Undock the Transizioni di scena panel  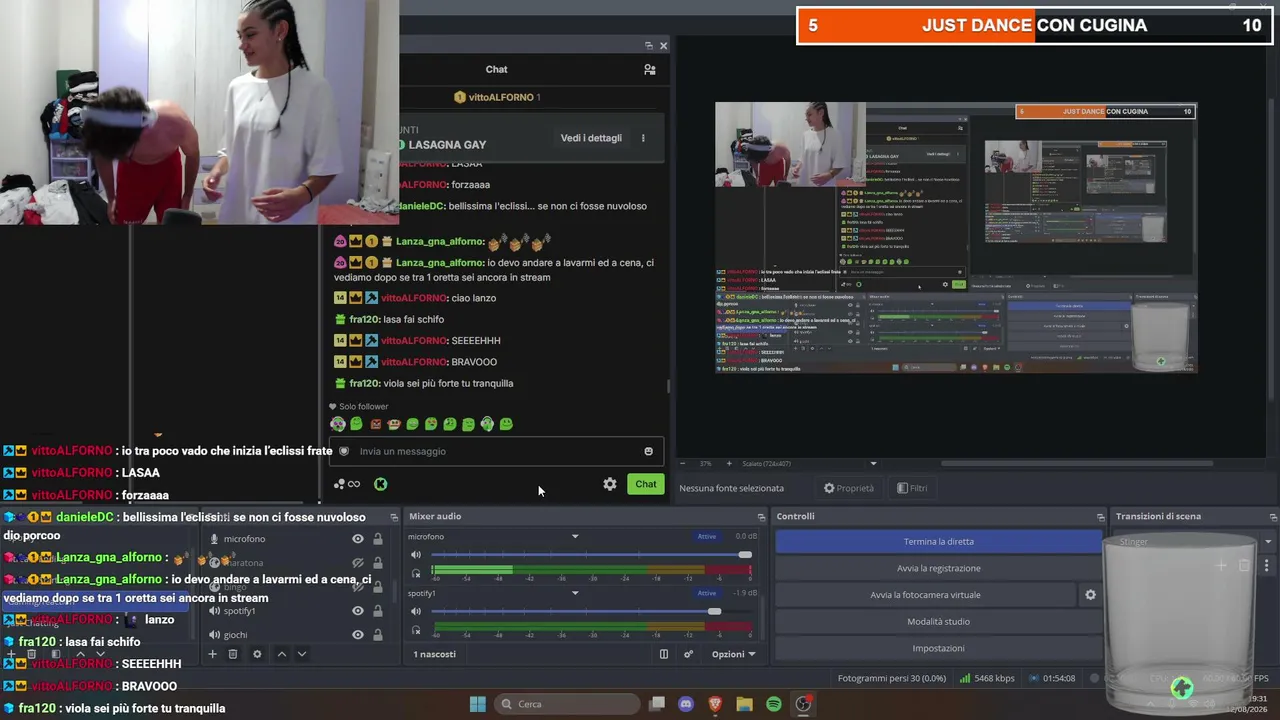[x=1273, y=517]
